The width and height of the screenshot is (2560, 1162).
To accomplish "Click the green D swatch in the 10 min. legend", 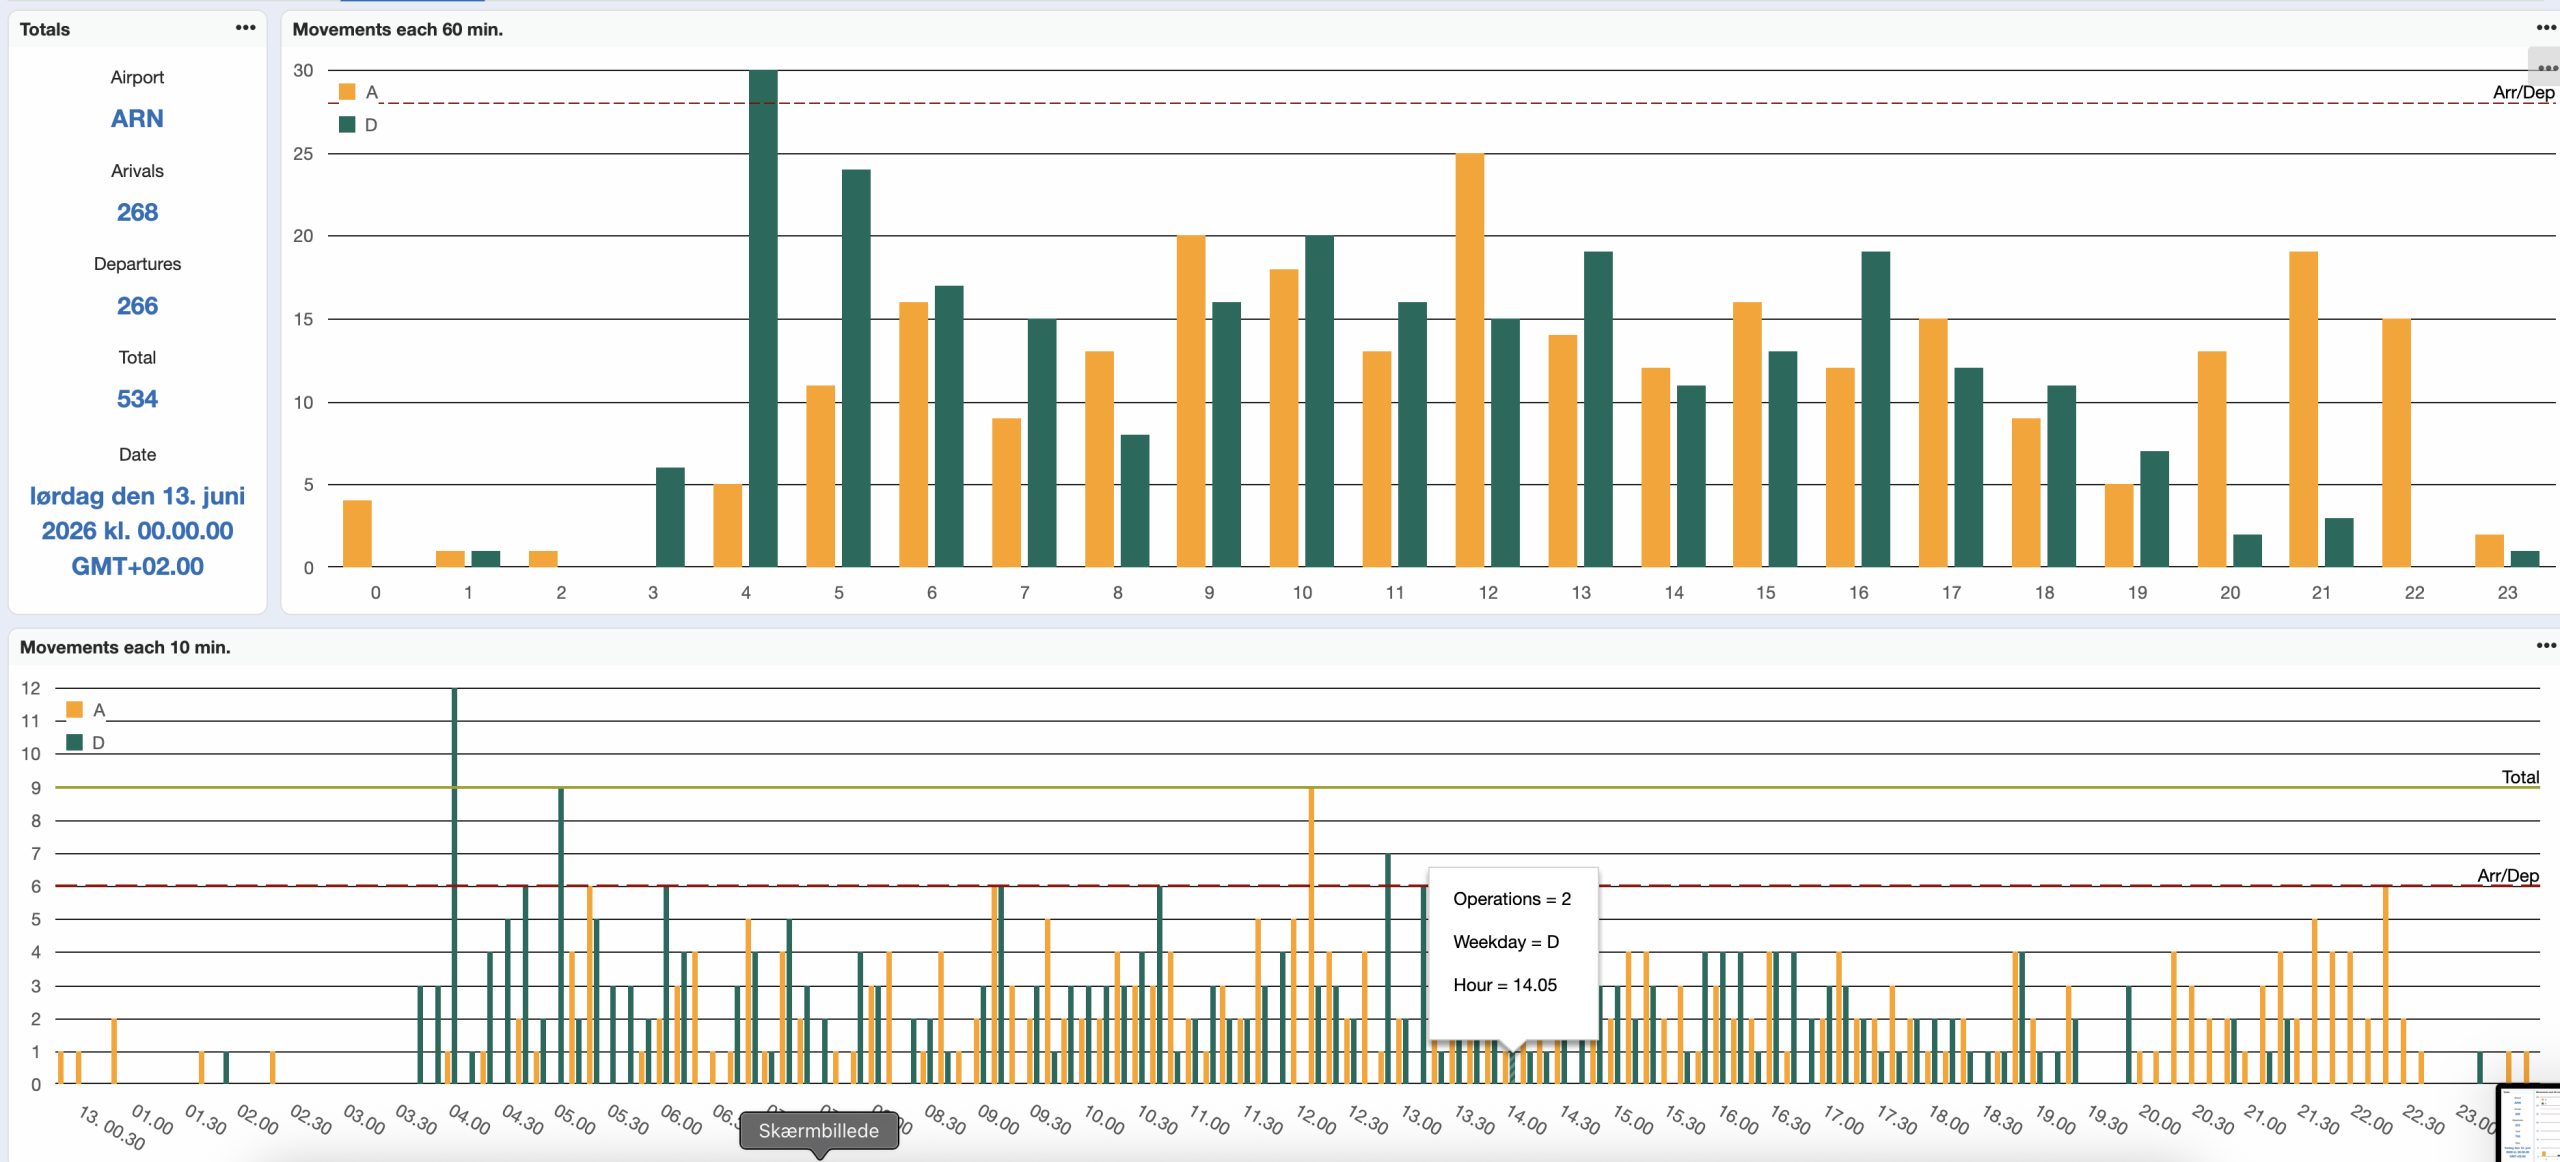I will (74, 743).
